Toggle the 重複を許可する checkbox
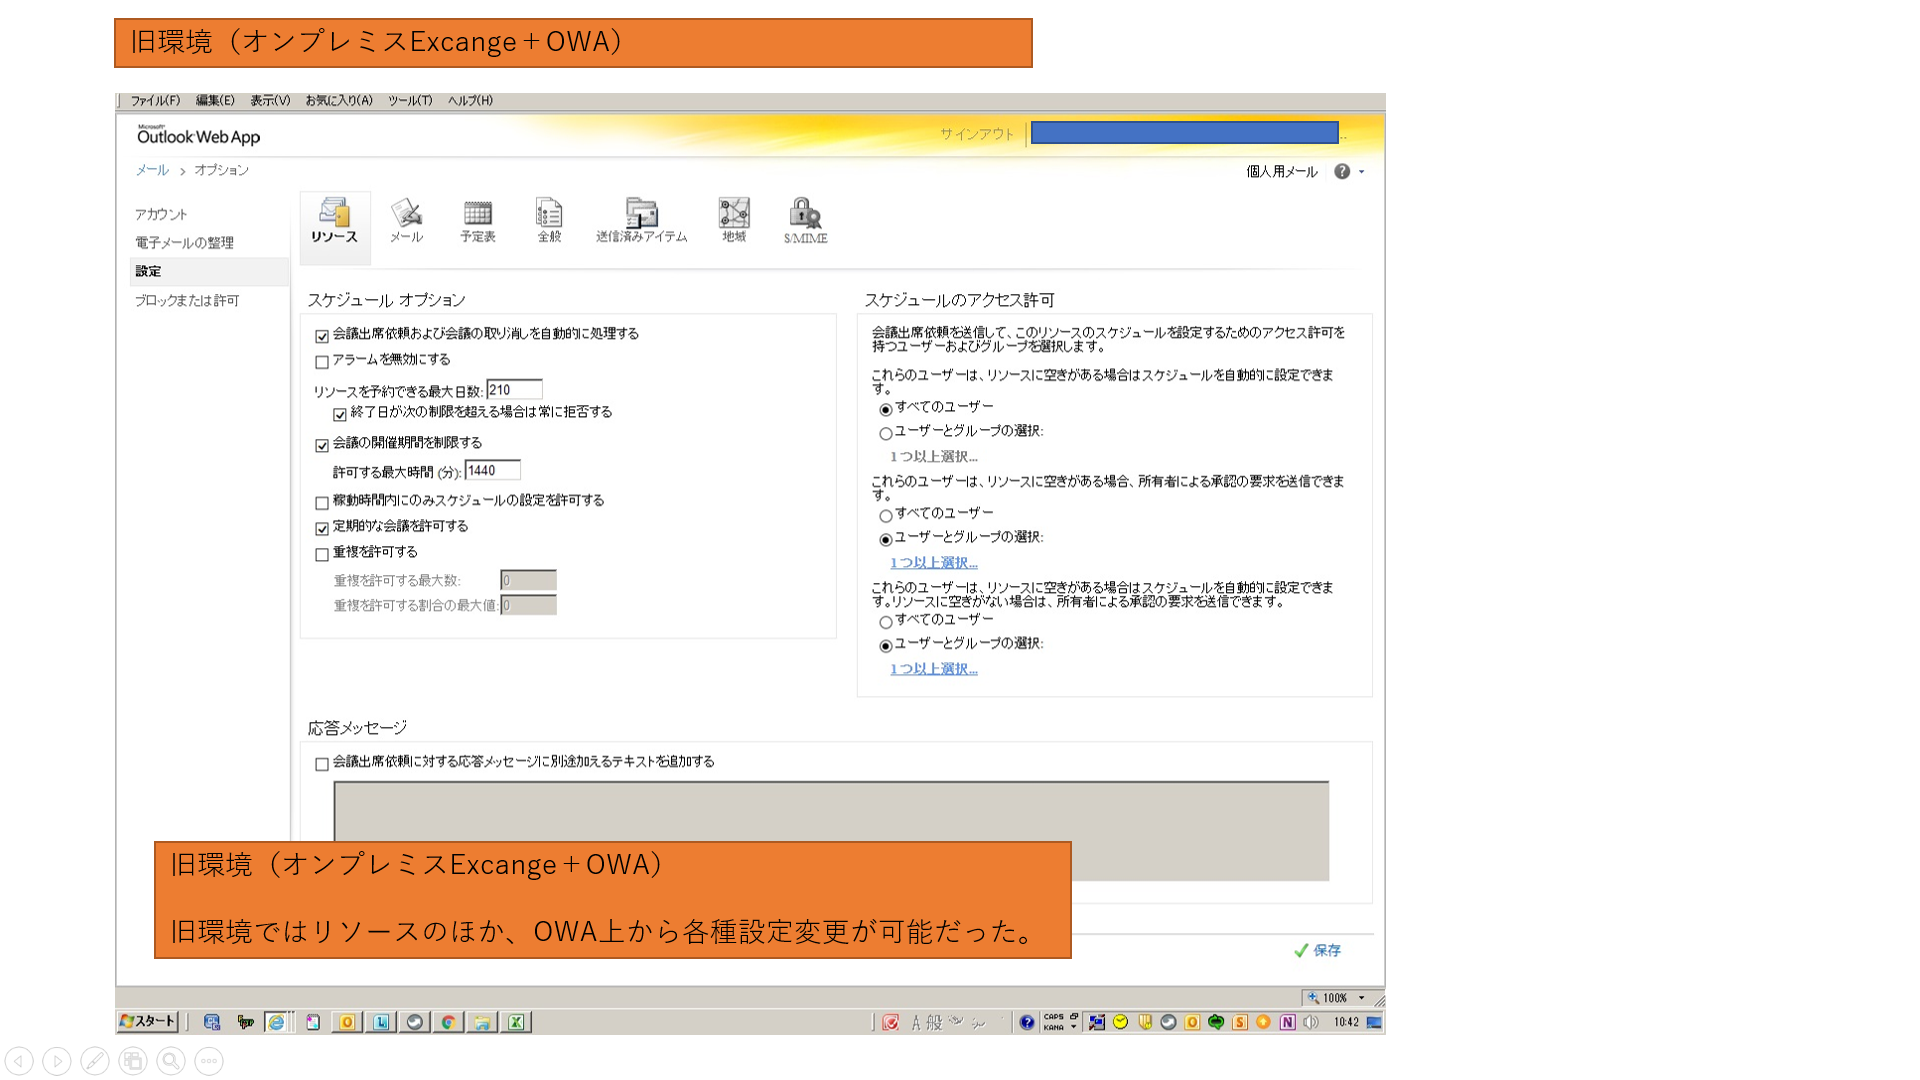 [x=322, y=554]
